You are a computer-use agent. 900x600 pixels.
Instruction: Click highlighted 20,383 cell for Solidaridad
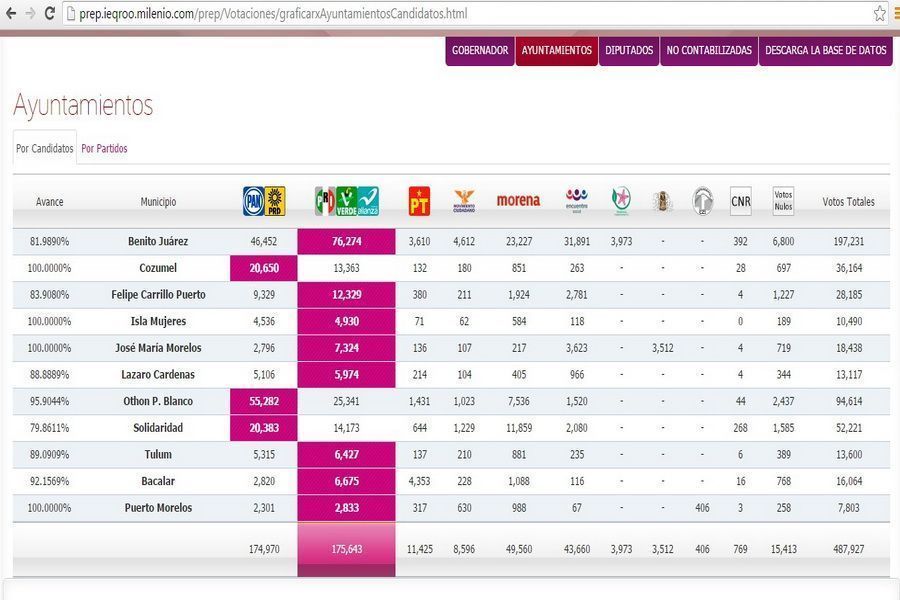click(x=263, y=428)
